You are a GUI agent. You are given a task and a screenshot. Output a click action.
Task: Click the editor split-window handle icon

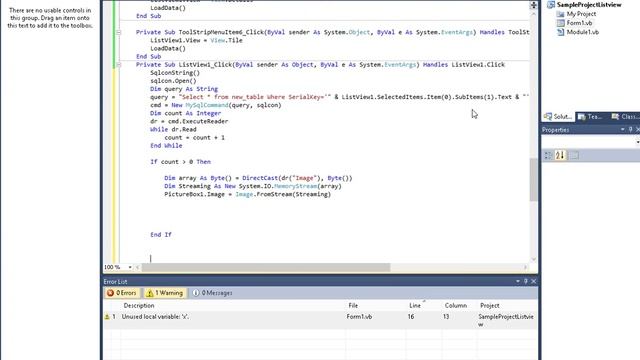click(x=533, y=5)
